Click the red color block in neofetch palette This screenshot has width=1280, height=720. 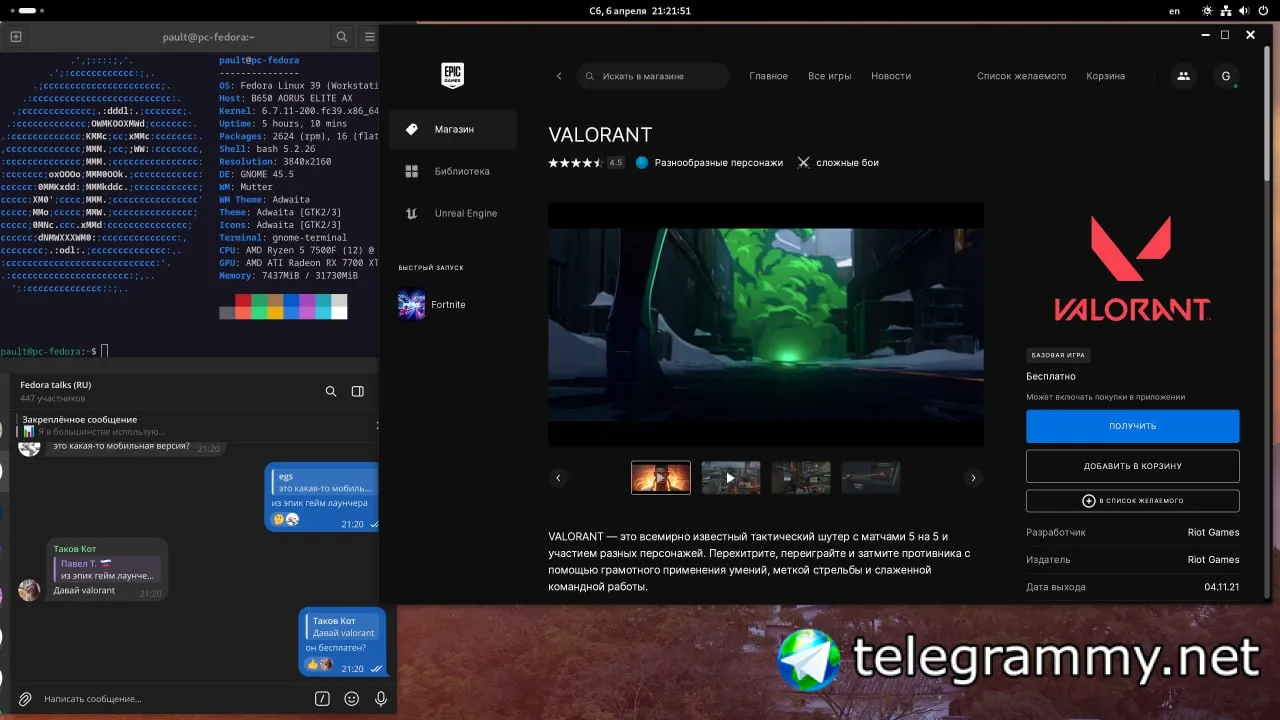243,300
